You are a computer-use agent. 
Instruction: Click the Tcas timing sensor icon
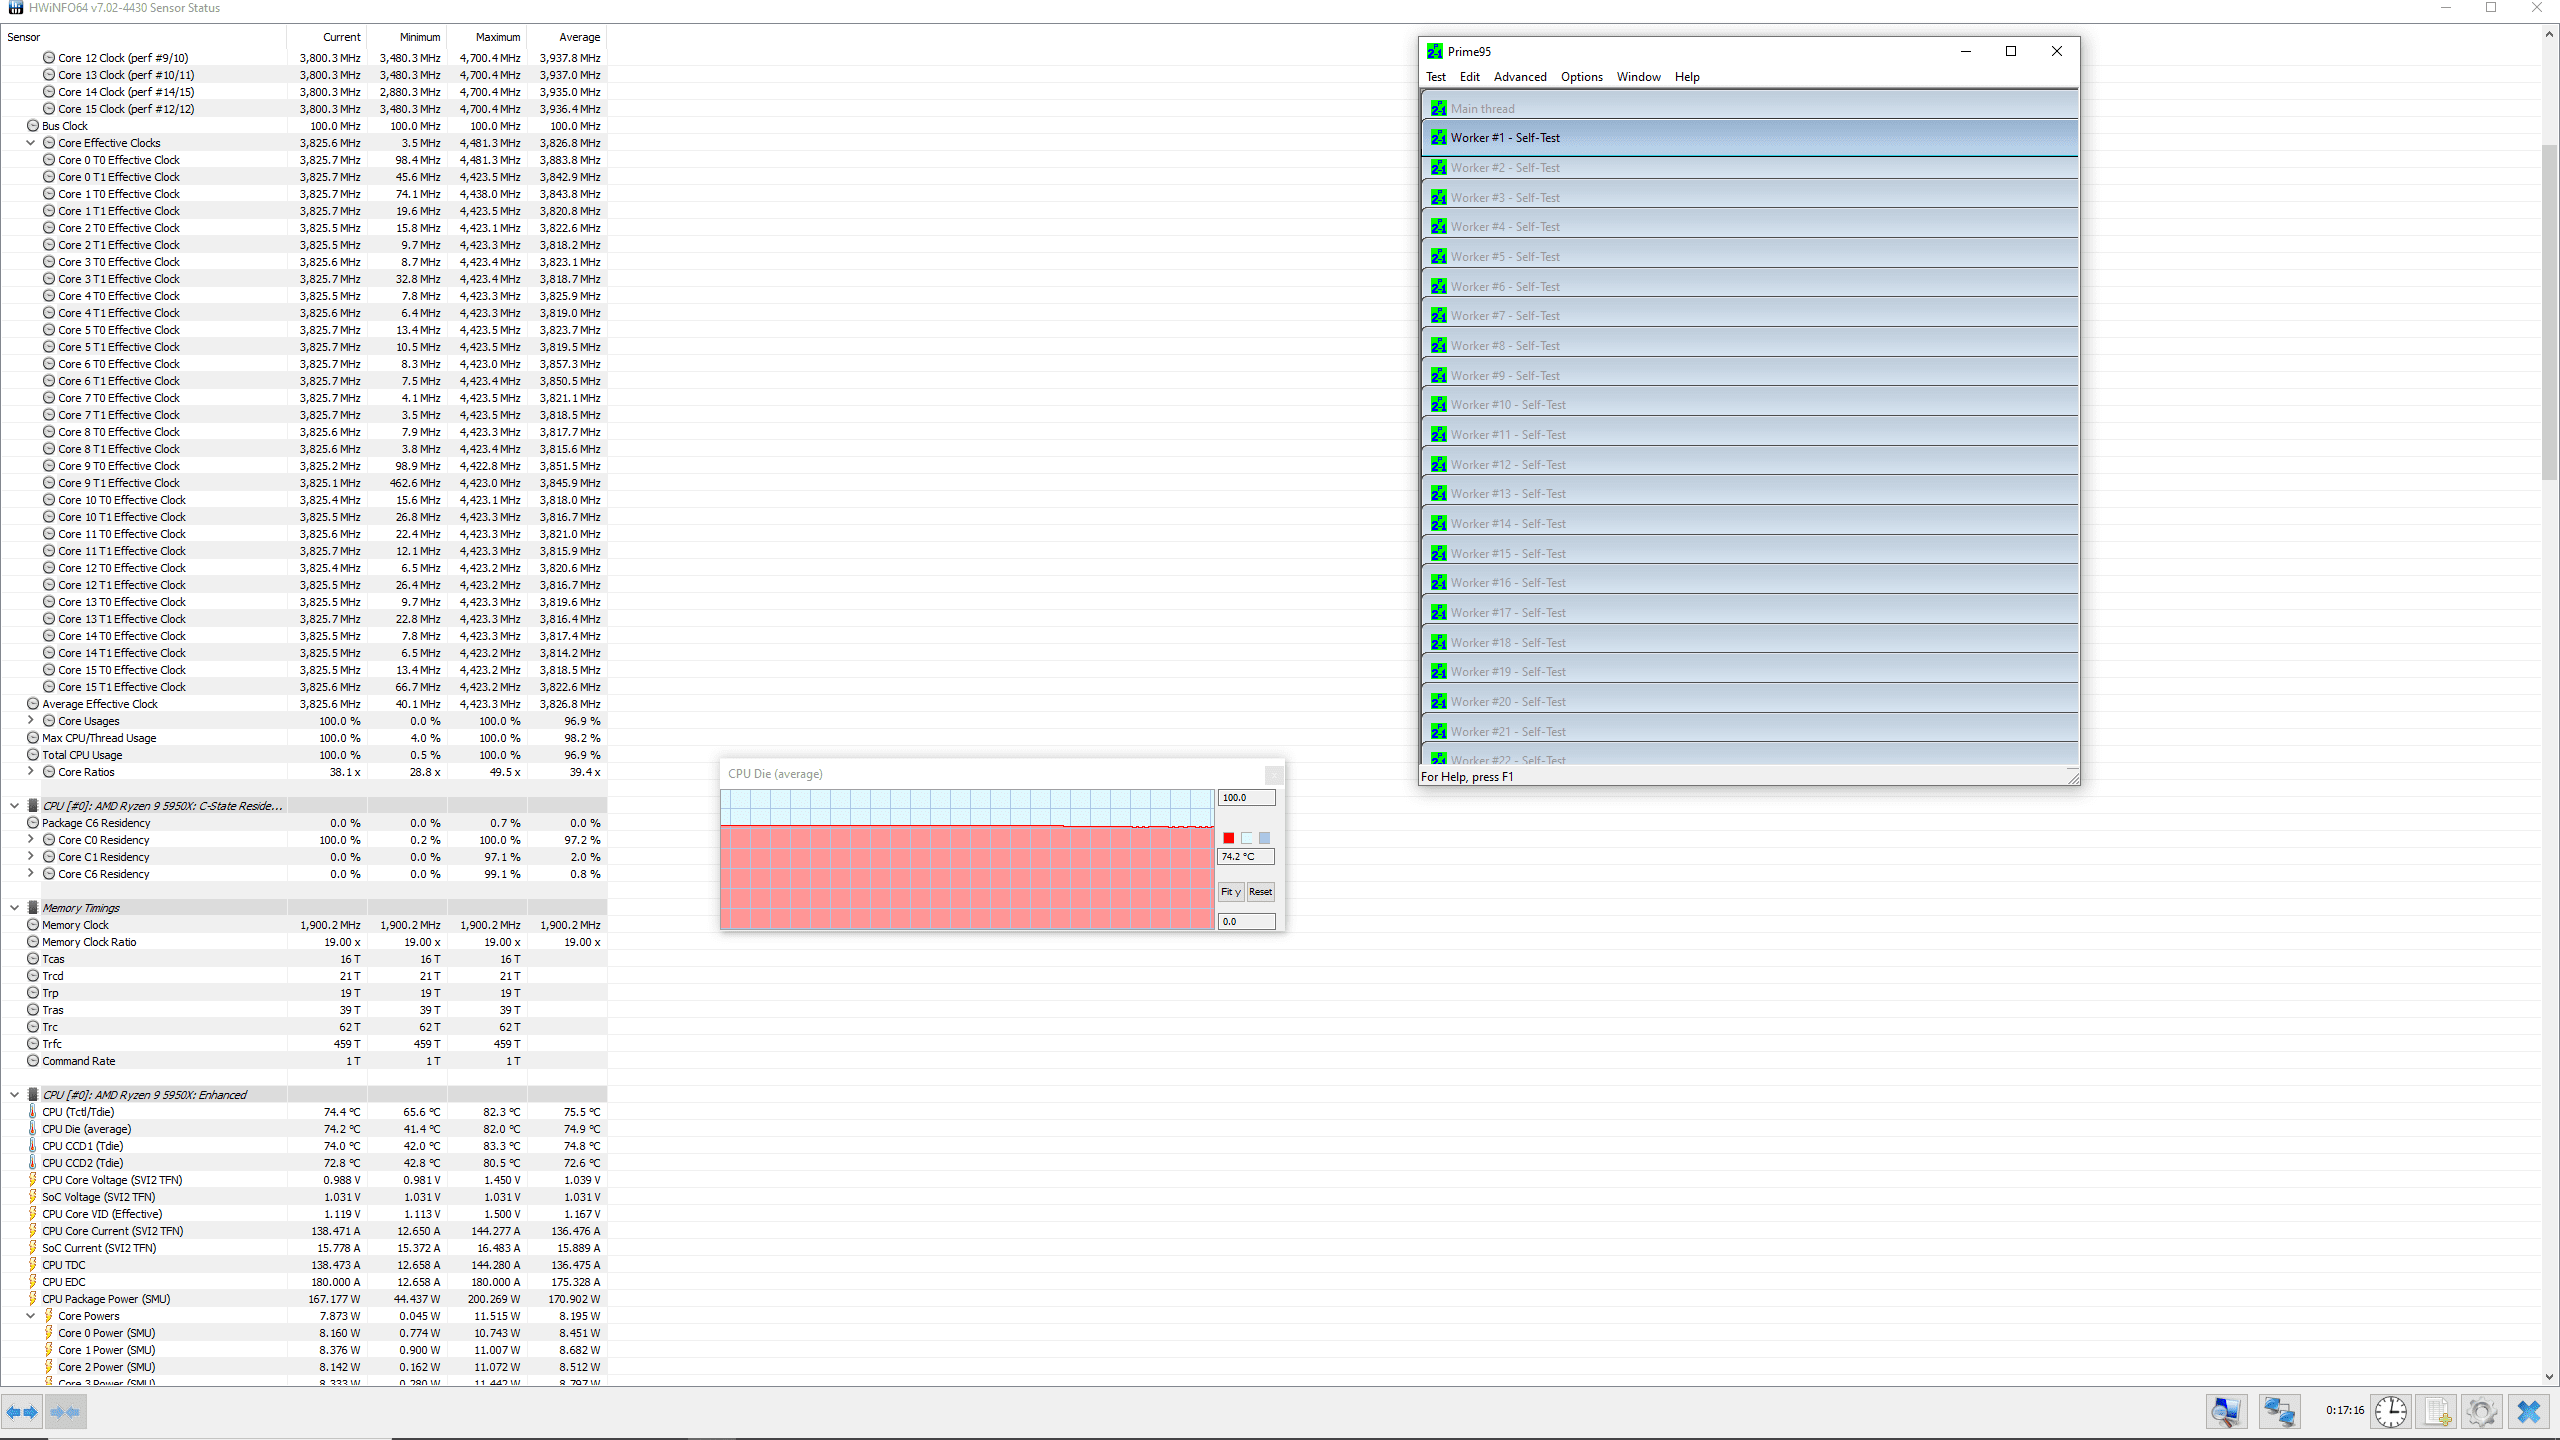33,959
